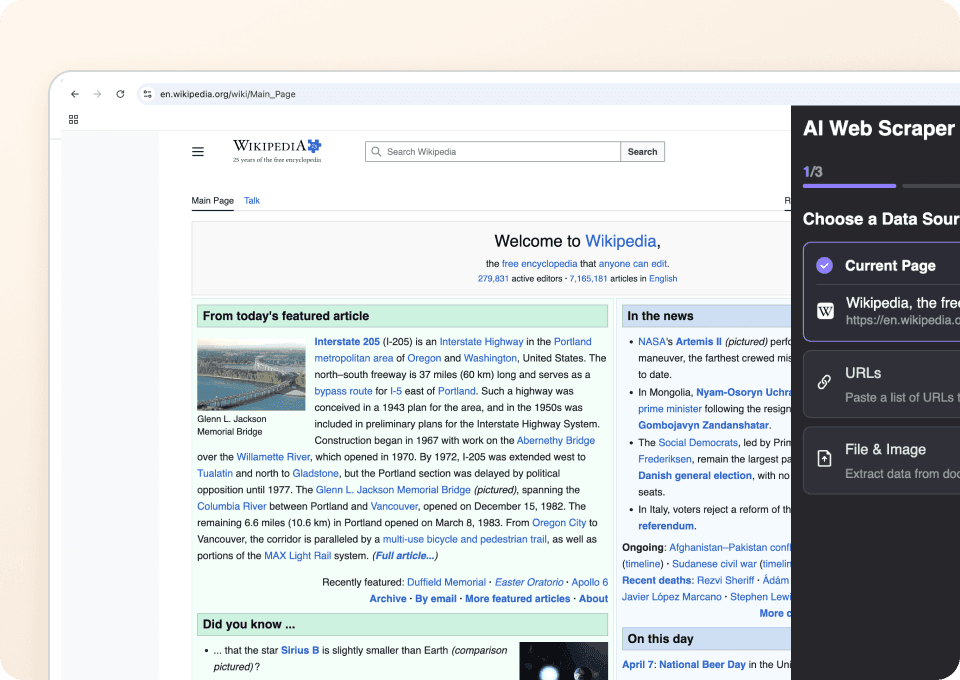This screenshot has width=960, height=680.
Task: Click the browser forward arrow
Action: 97,94
